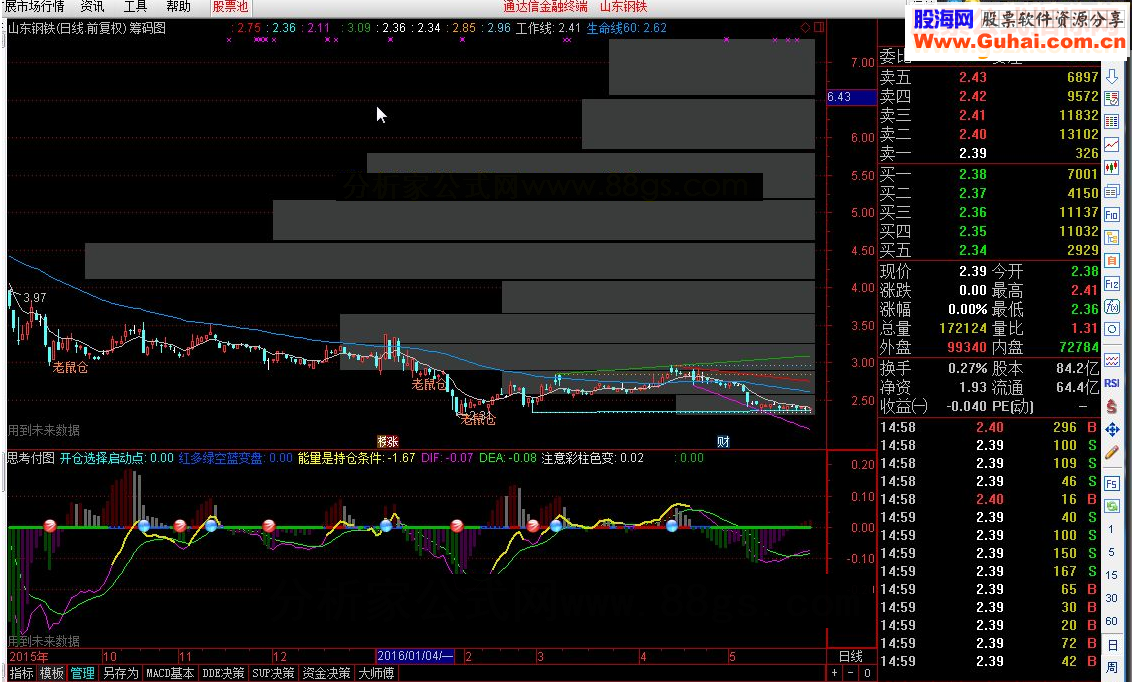Click the red diamond icon in chart header
The width and height of the screenshot is (1132, 682).
(x=805, y=27)
